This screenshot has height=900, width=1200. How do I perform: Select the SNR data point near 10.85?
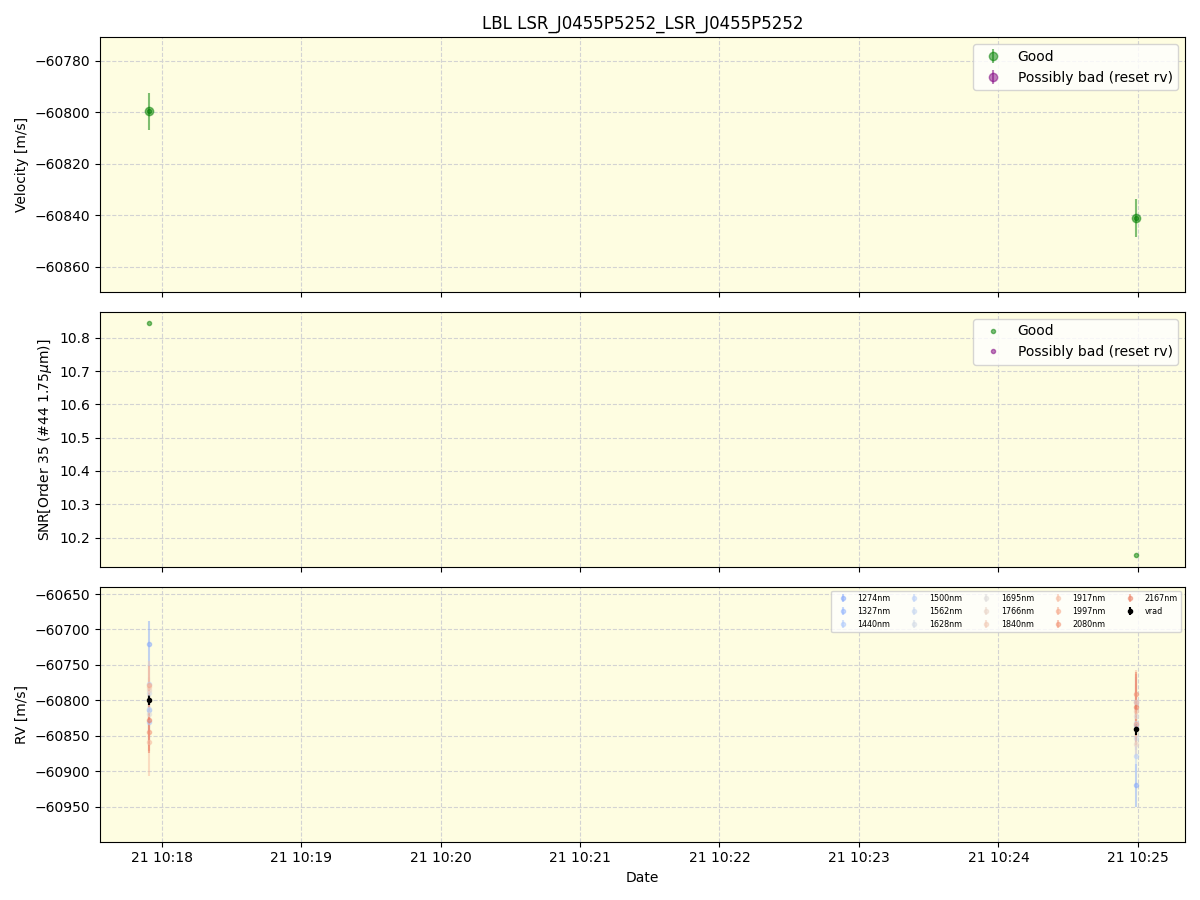[149, 323]
